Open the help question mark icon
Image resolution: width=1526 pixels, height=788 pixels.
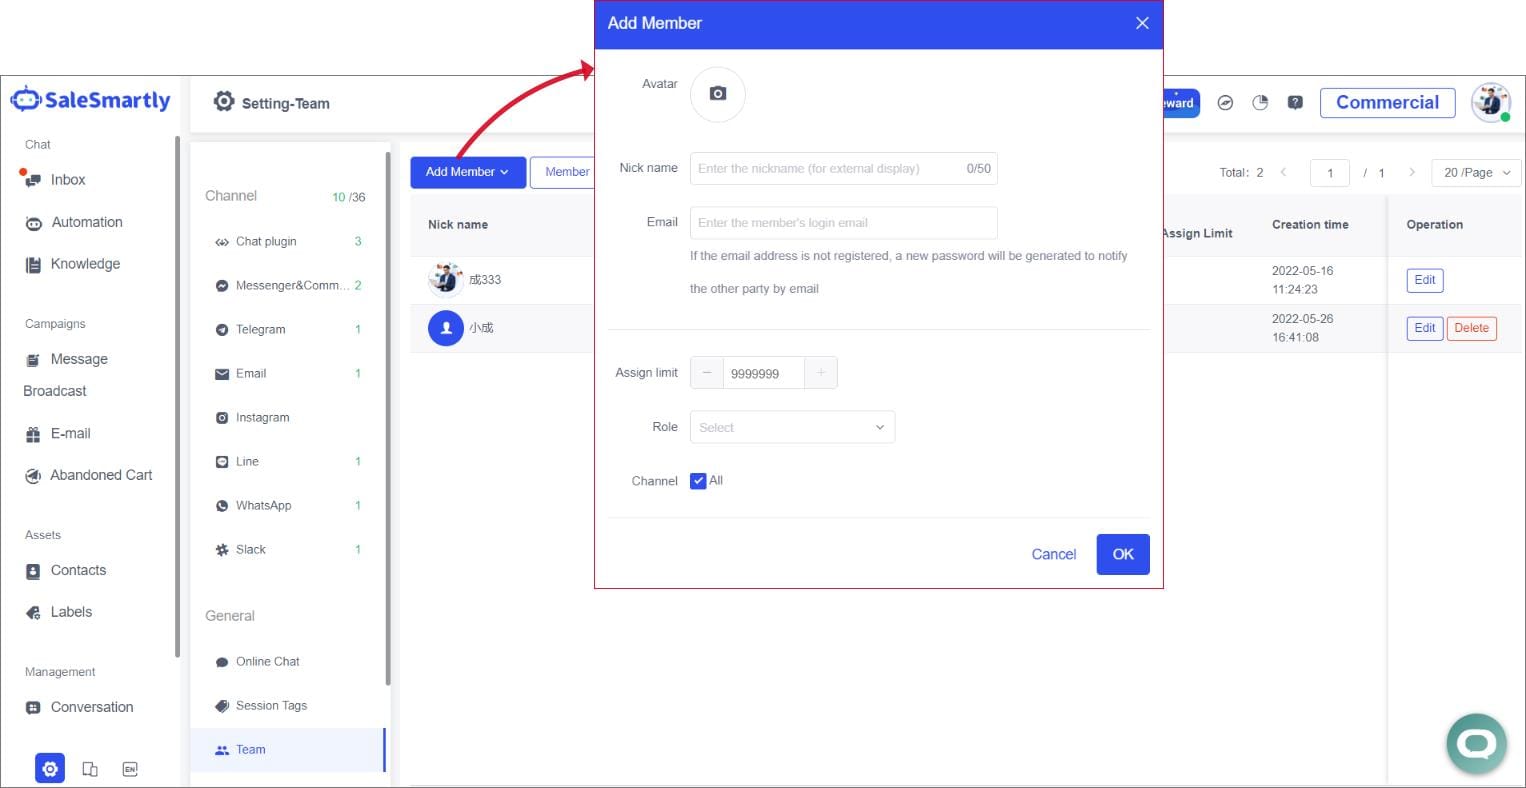coord(1295,102)
